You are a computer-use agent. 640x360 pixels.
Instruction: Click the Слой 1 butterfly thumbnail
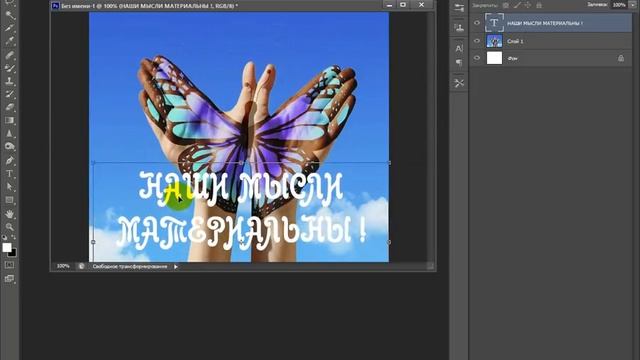494,41
